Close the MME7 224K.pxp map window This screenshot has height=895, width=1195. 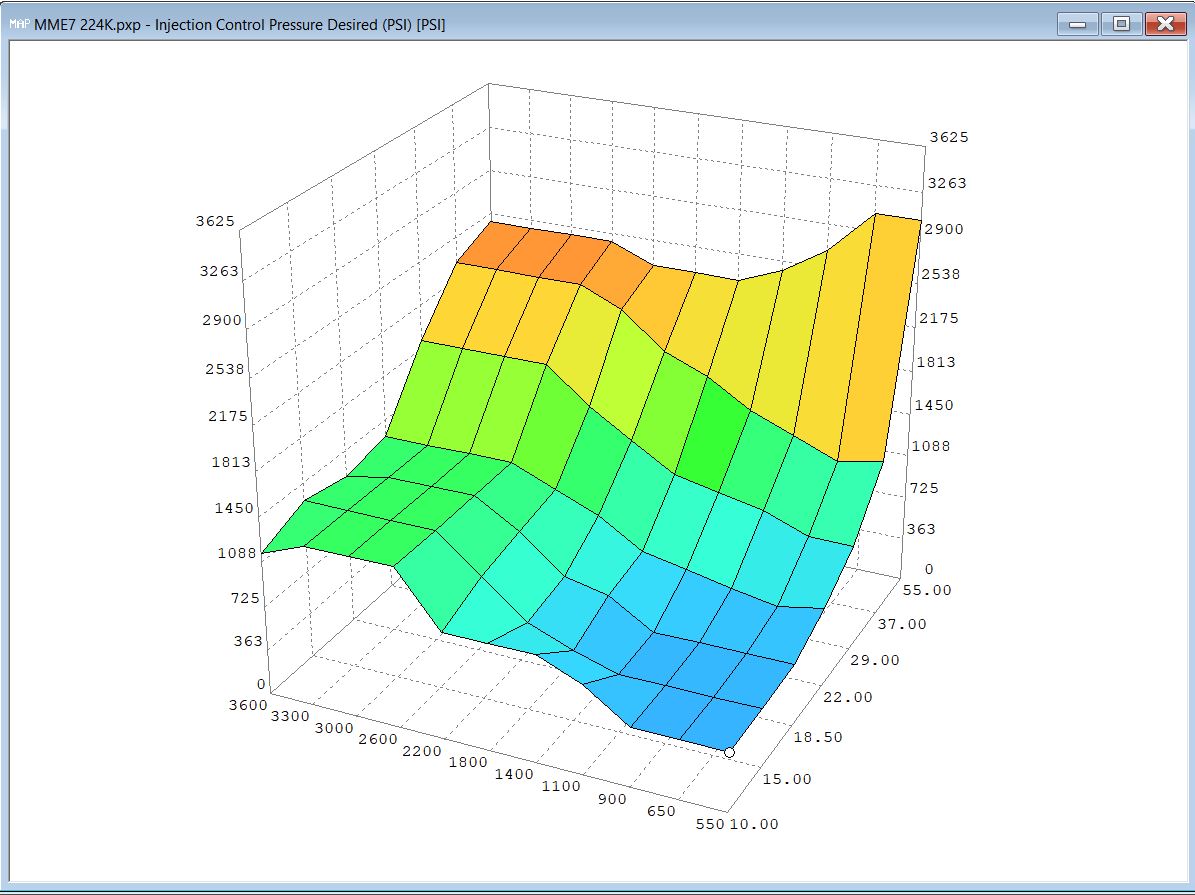click(x=1166, y=22)
